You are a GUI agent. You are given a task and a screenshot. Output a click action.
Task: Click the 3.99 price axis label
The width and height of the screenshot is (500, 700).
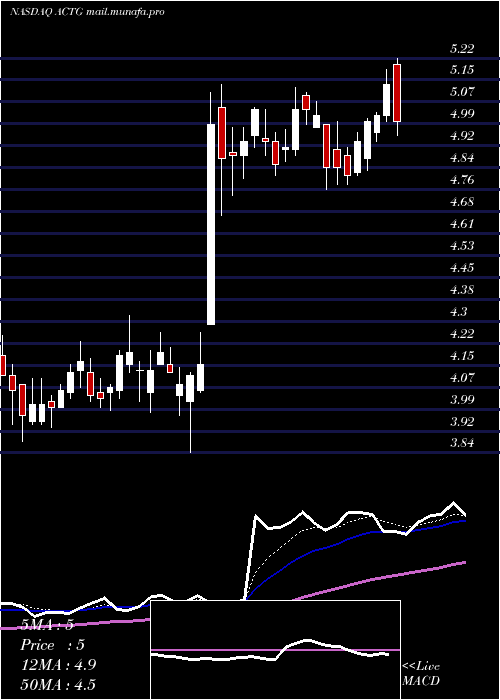462,400
